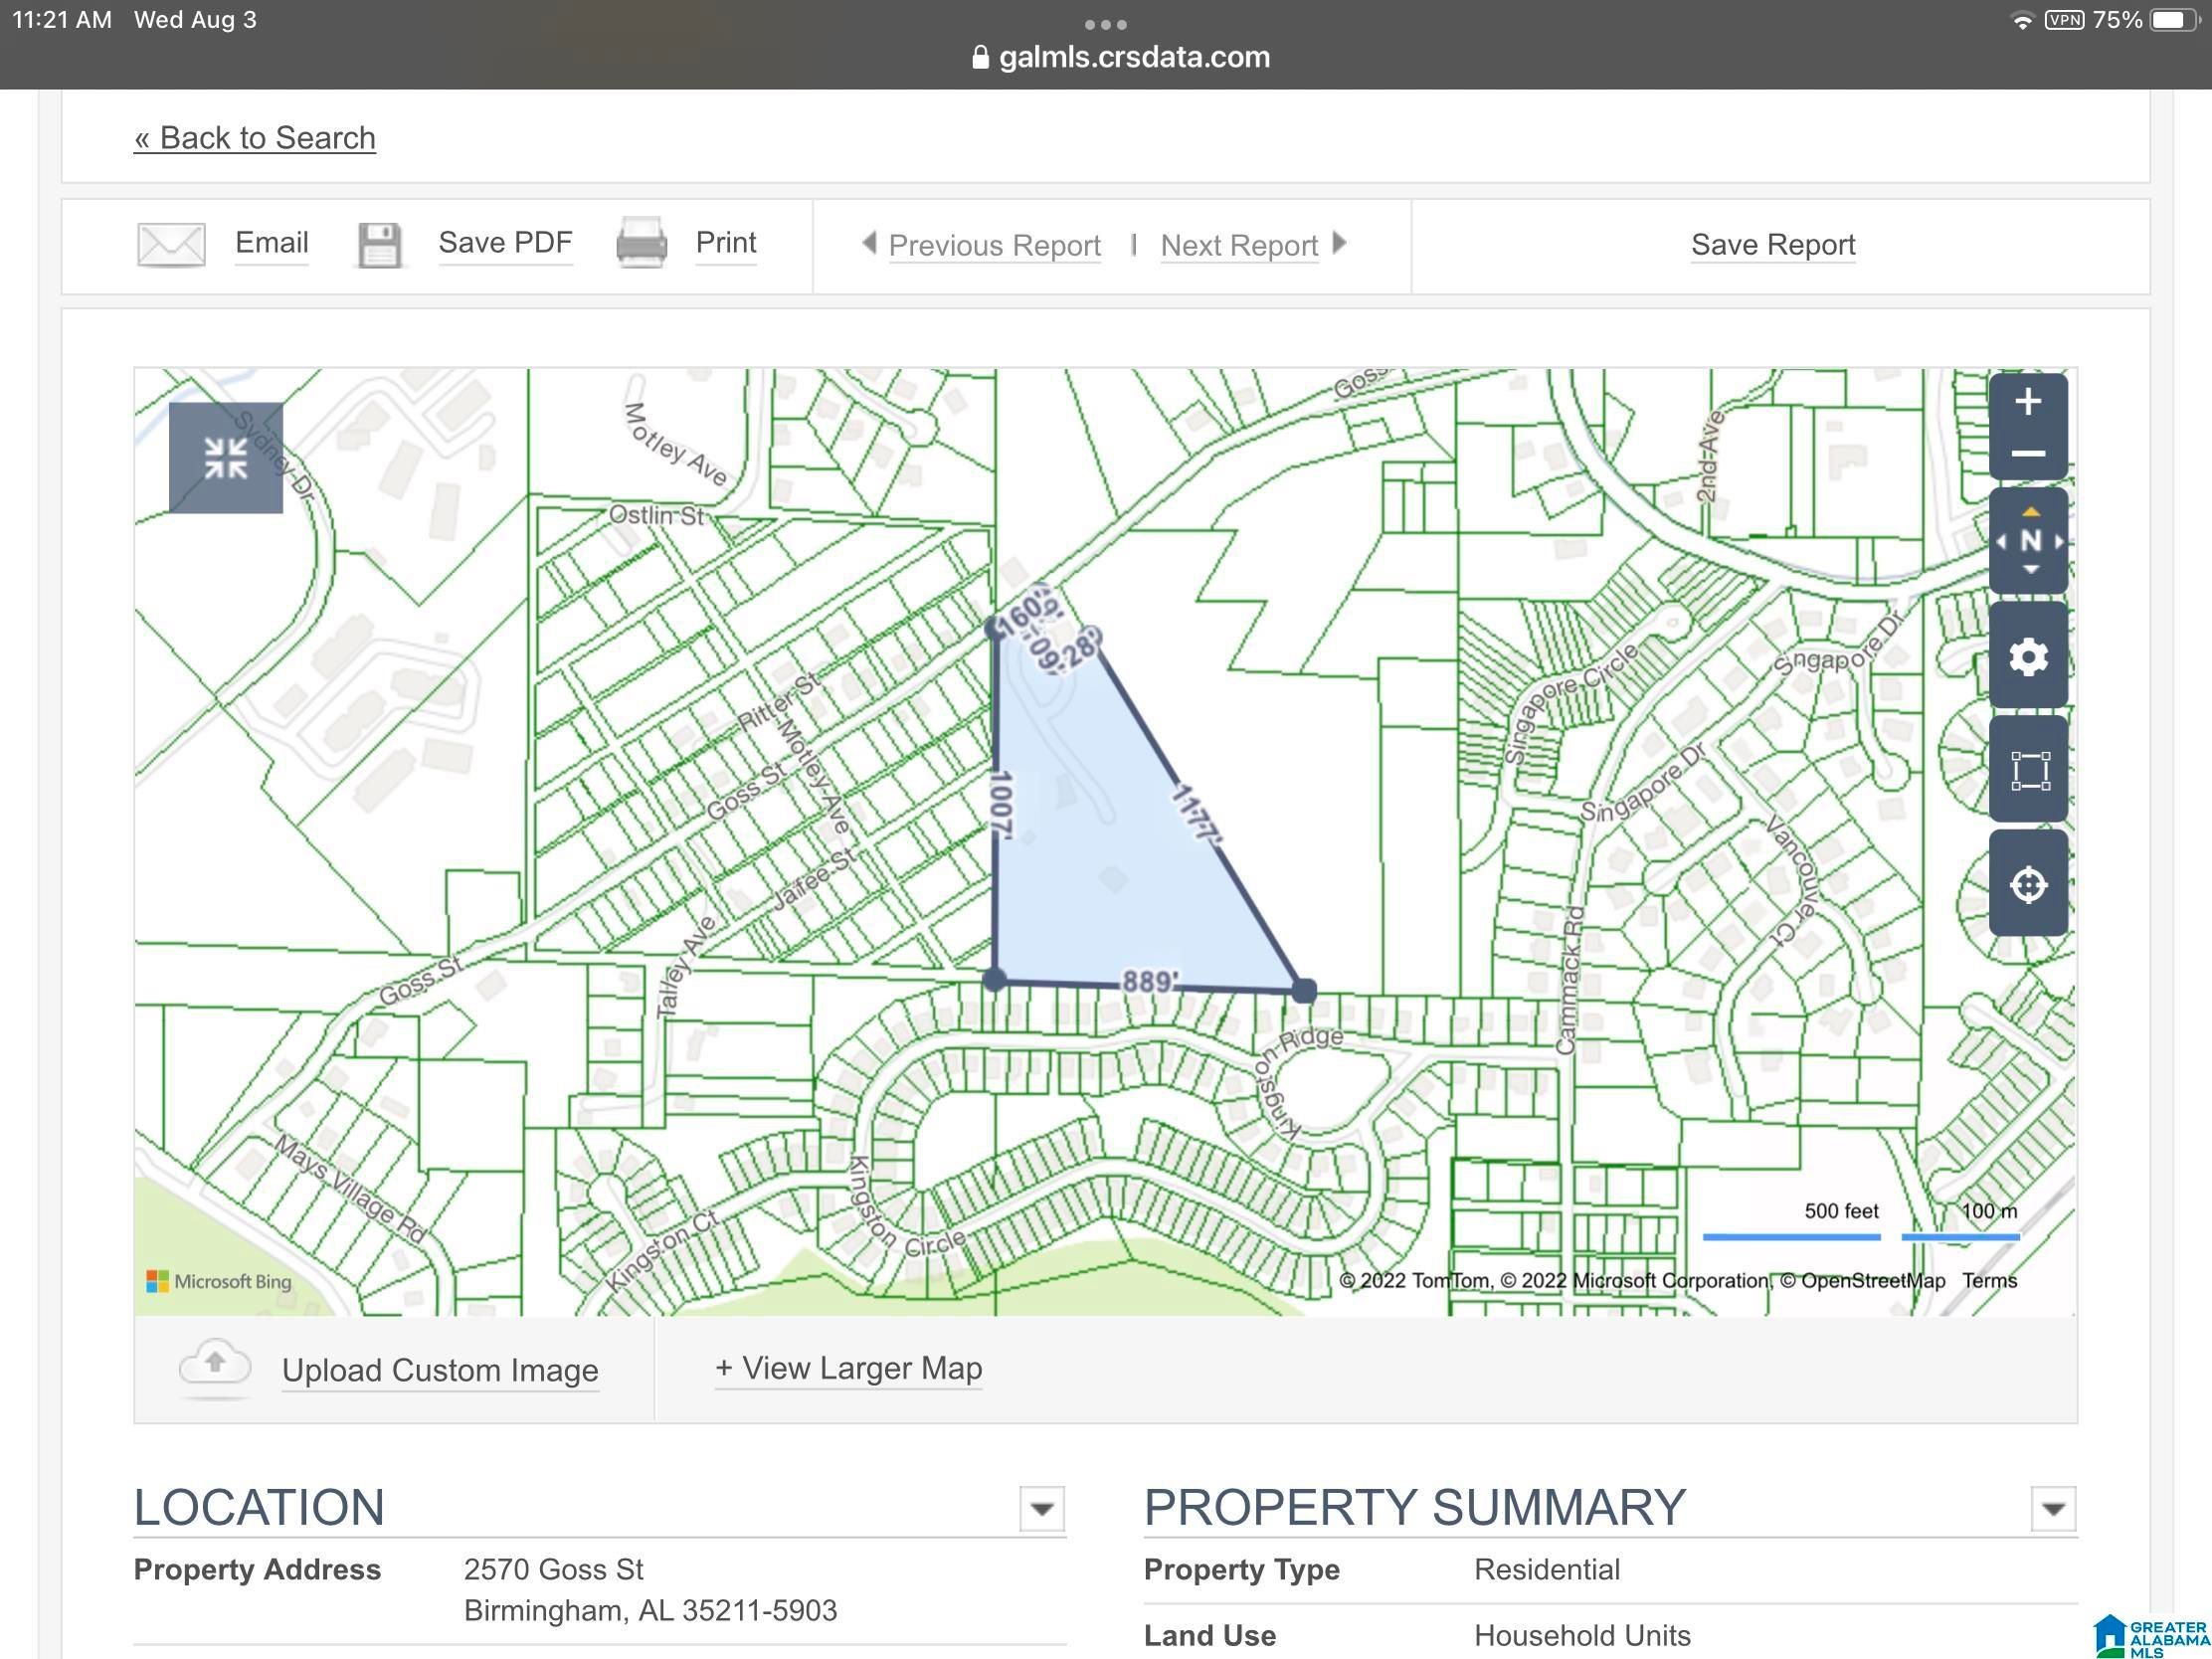Viewport: 2212px width, 1659px height.
Task: Click the Cammack Rd label on map
Action: pos(1569,979)
